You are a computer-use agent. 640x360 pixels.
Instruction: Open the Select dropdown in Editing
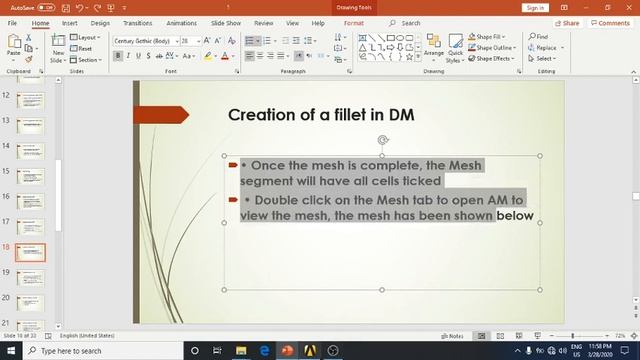tap(542, 58)
